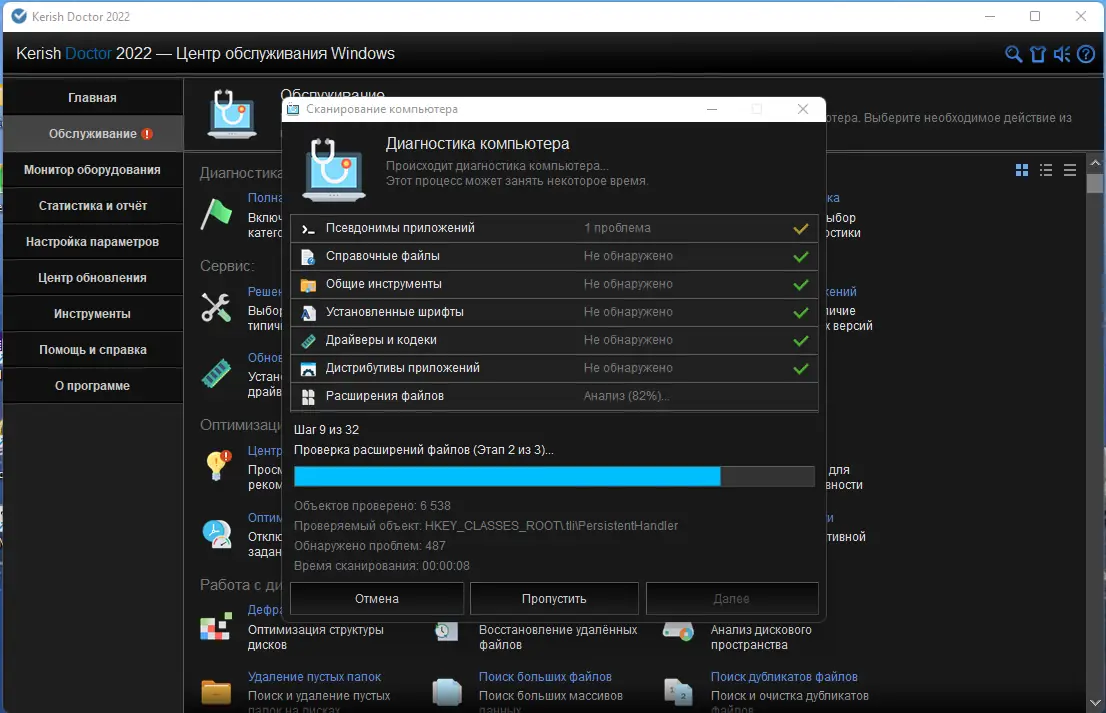Open Поиск больших файлов link

[545, 676]
